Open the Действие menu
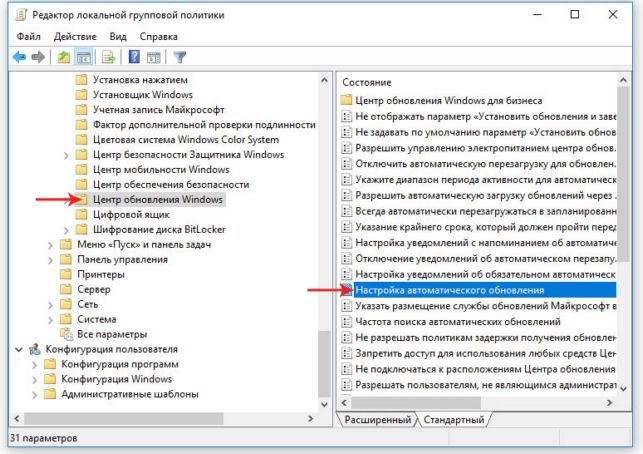The image size is (643, 454). point(75,37)
